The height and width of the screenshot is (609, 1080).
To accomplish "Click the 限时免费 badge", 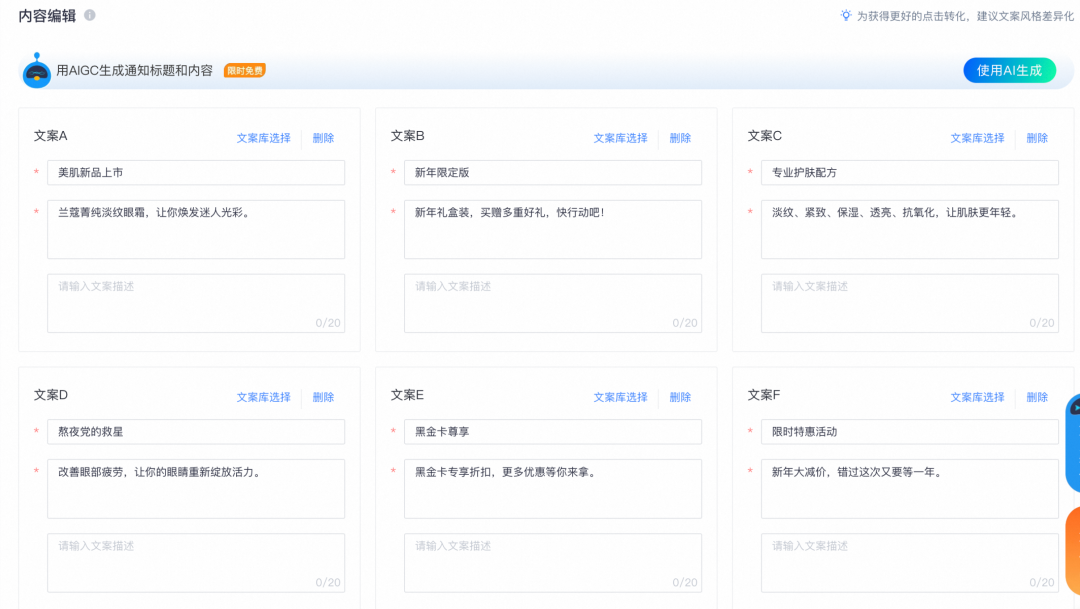I will pos(245,70).
